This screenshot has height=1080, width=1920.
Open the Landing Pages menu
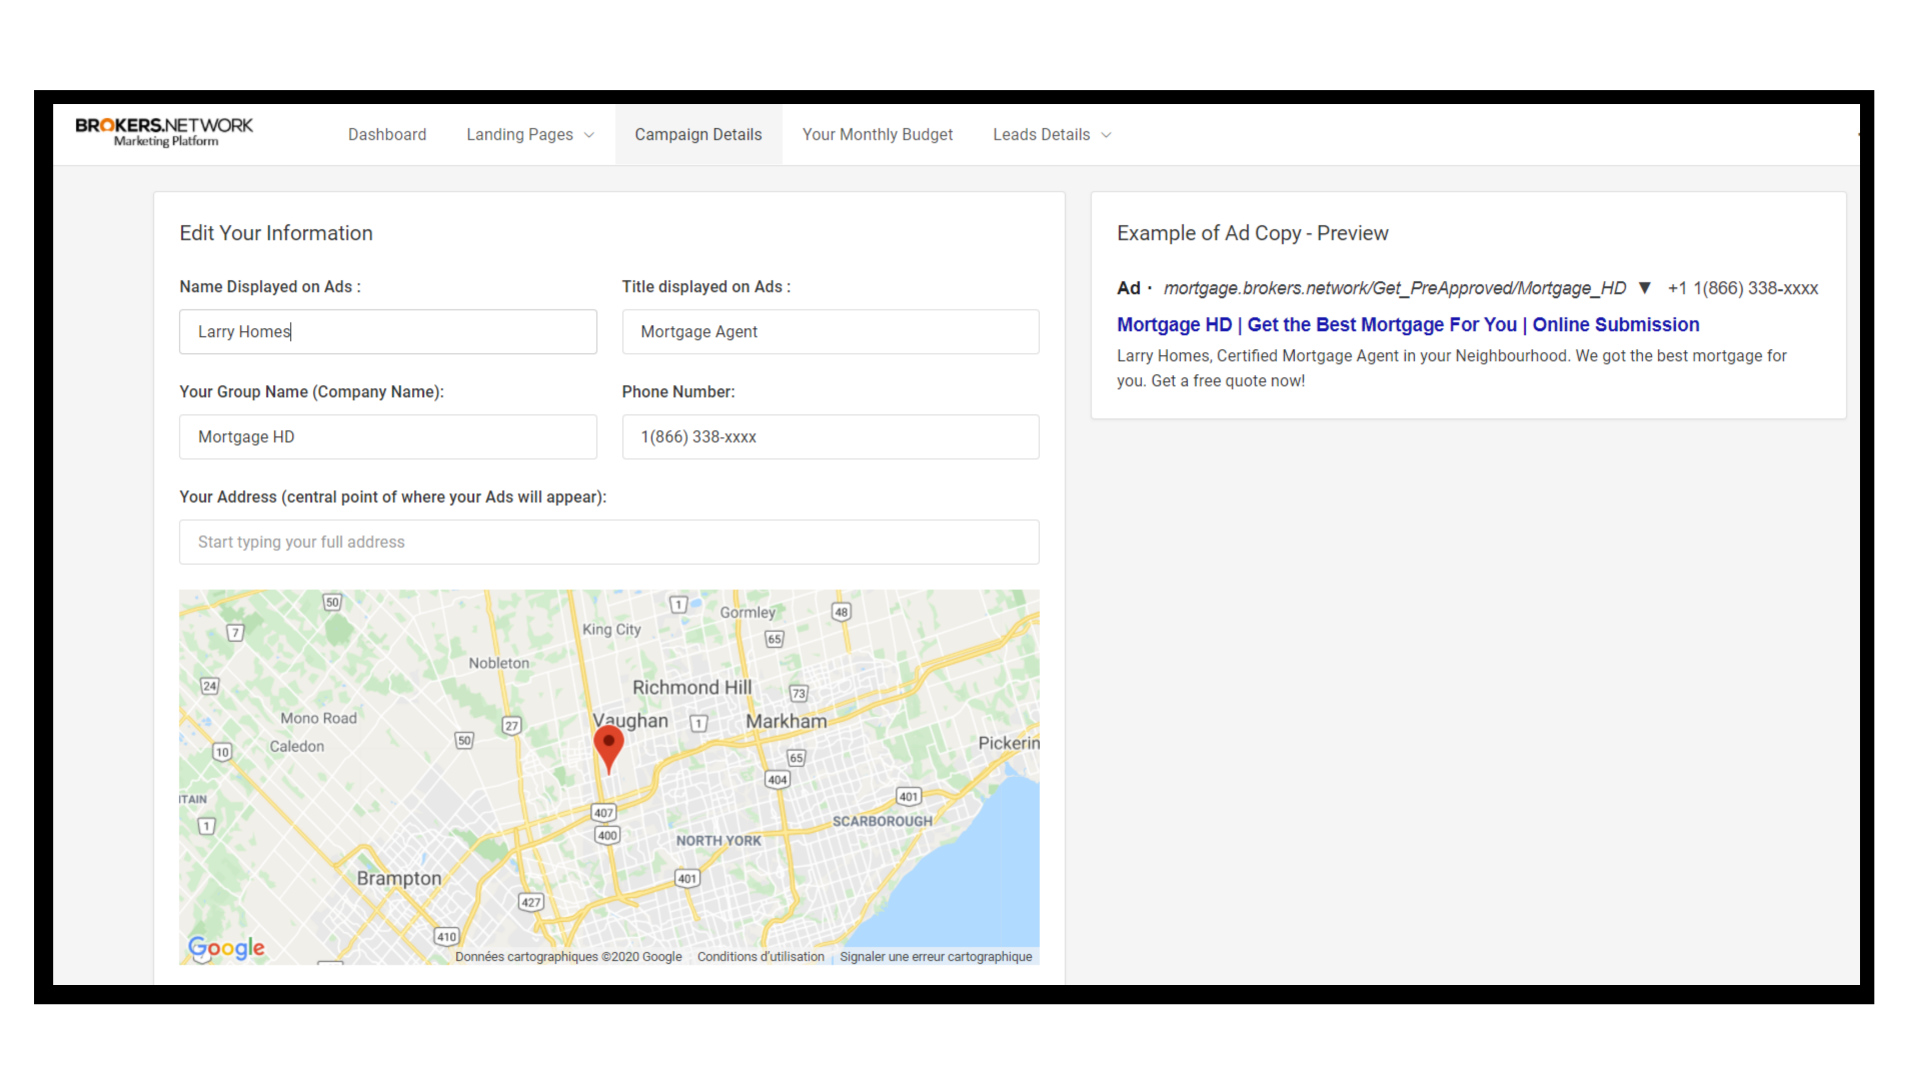[530, 134]
